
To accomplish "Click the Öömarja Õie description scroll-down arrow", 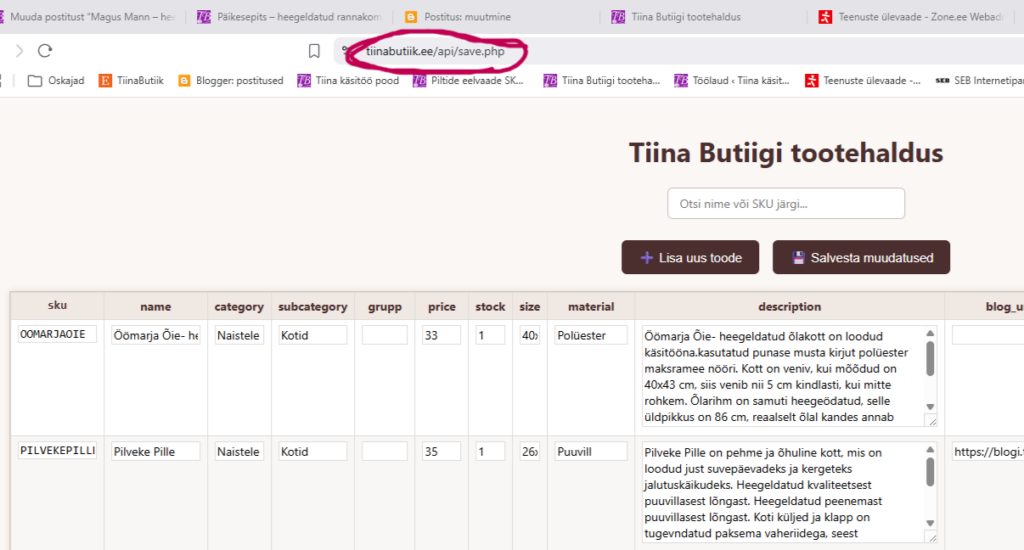I will tap(930, 406).
